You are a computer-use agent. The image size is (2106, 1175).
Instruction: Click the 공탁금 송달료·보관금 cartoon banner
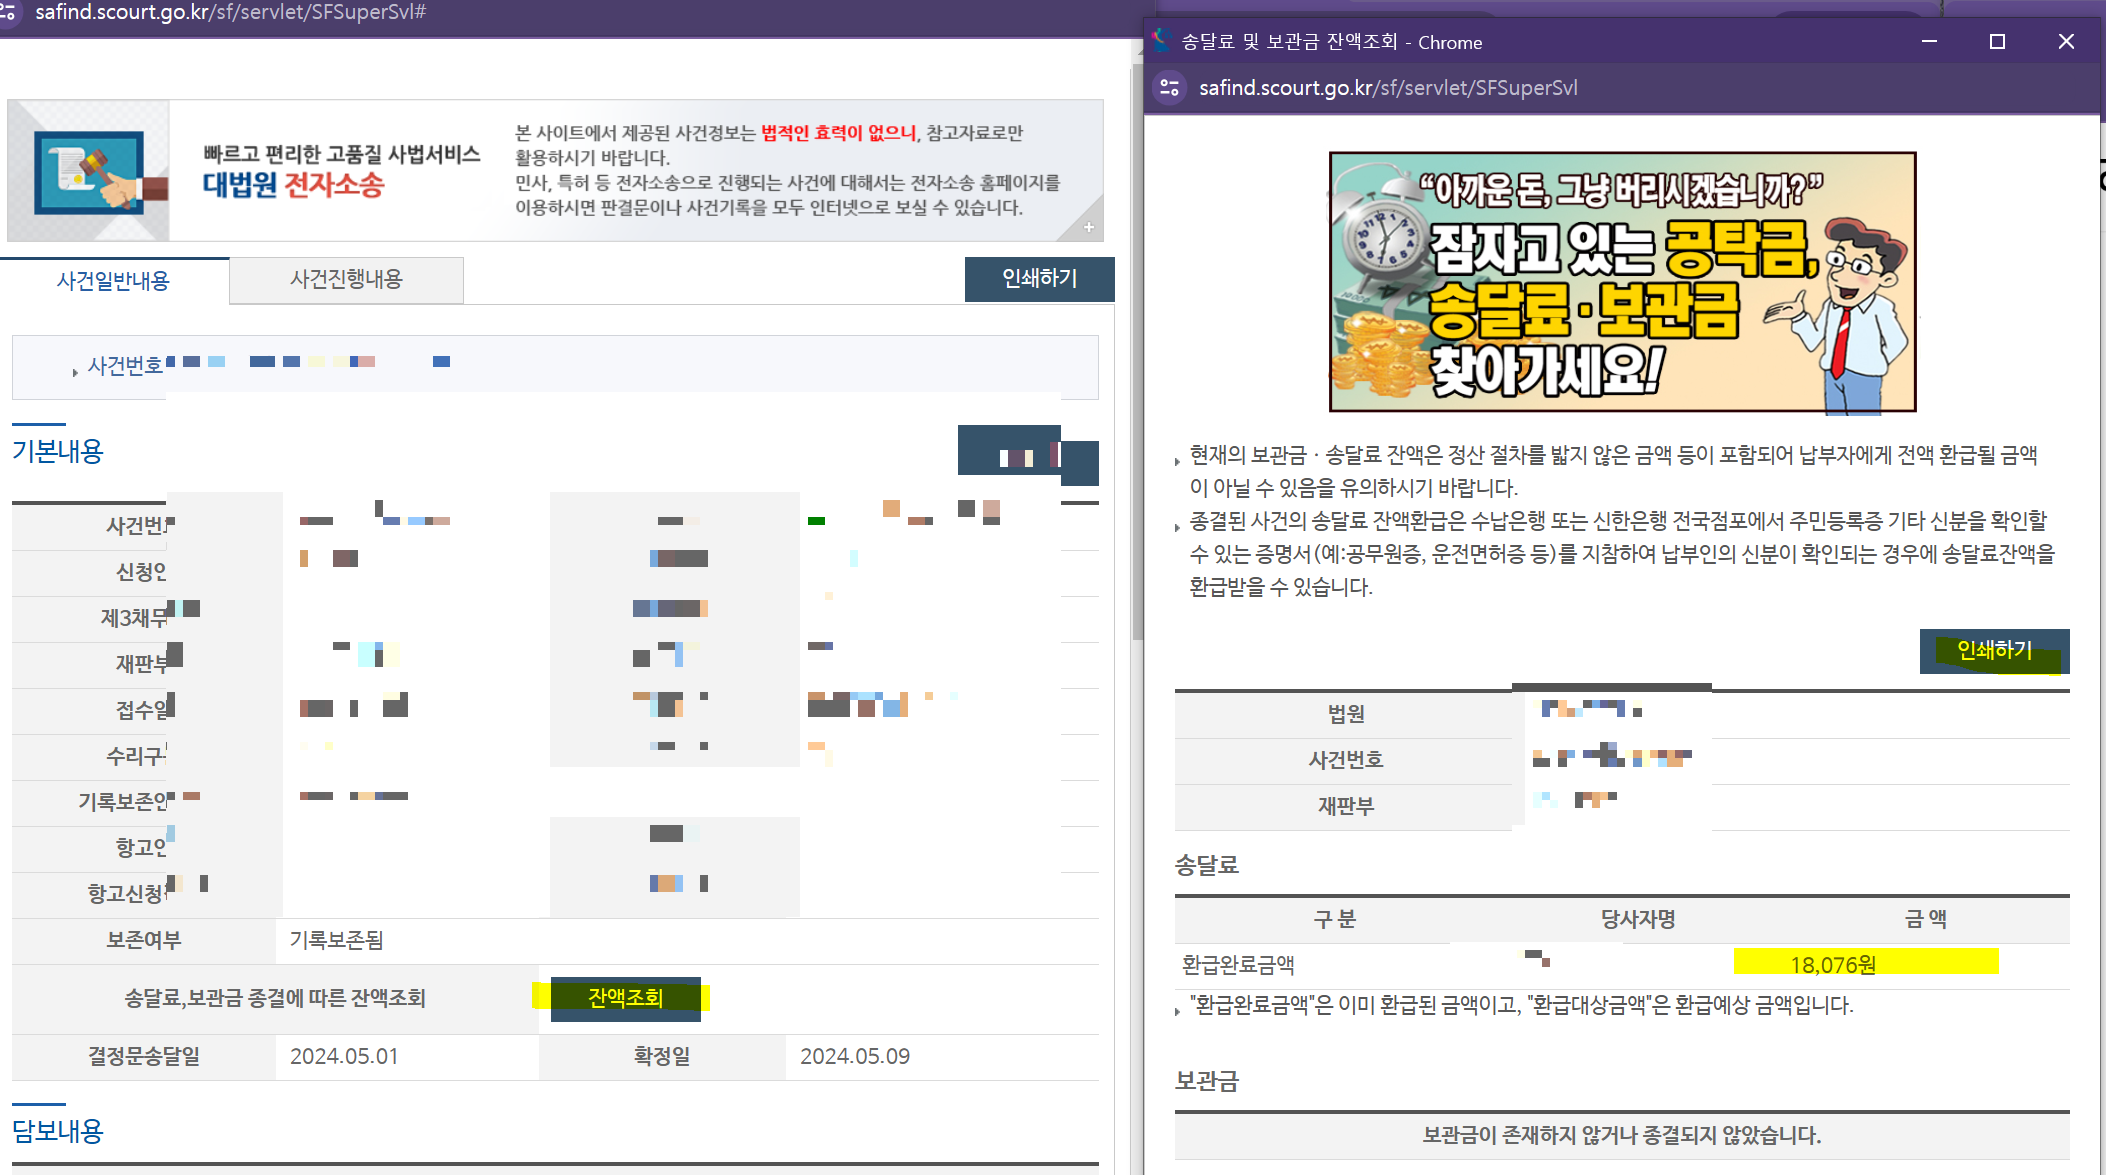click(1621, 282)
